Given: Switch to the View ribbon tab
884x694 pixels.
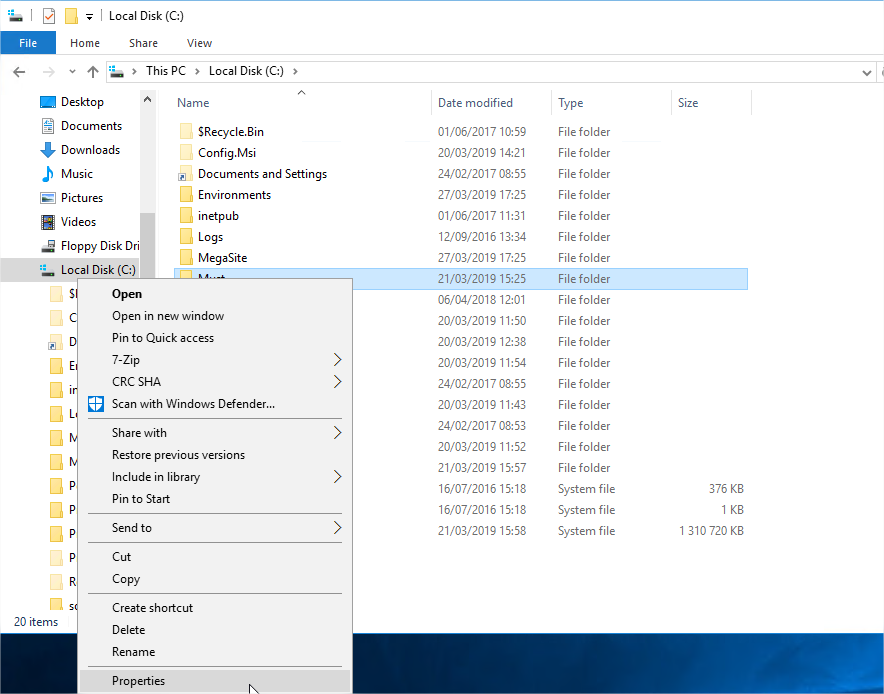Looking at the screenshot, I should [x=199, y=43].
